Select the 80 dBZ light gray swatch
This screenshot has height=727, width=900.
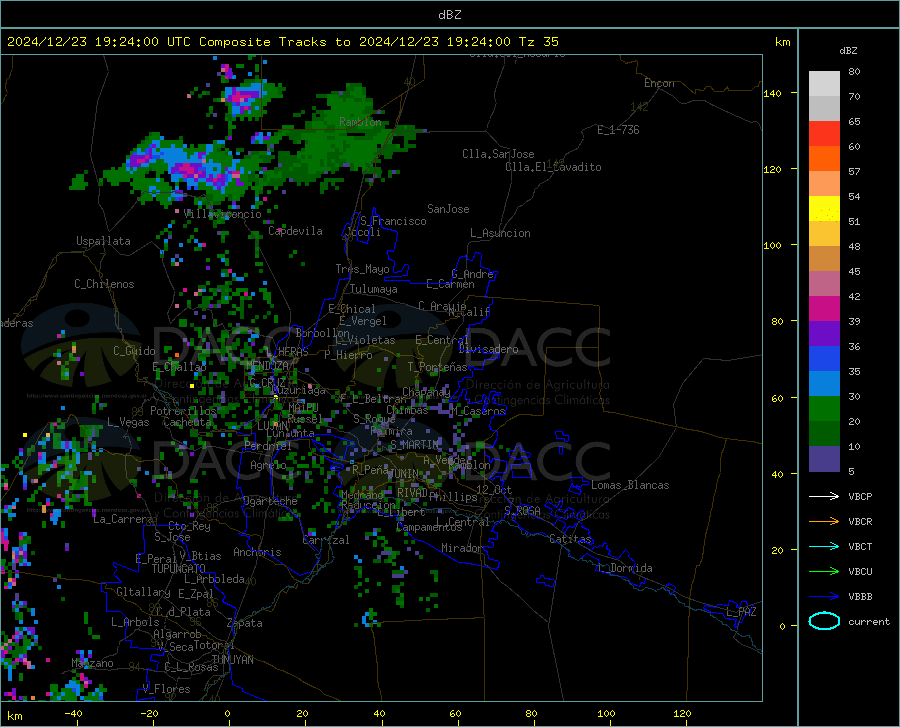point(824,83)
